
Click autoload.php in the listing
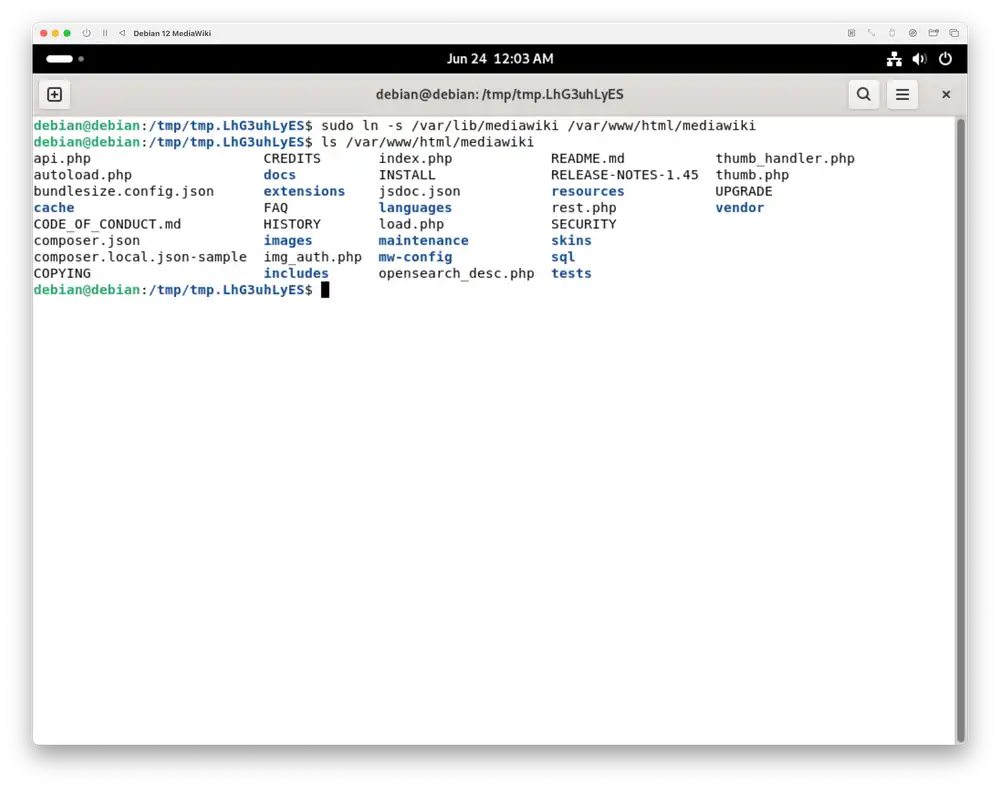point(82,175)
